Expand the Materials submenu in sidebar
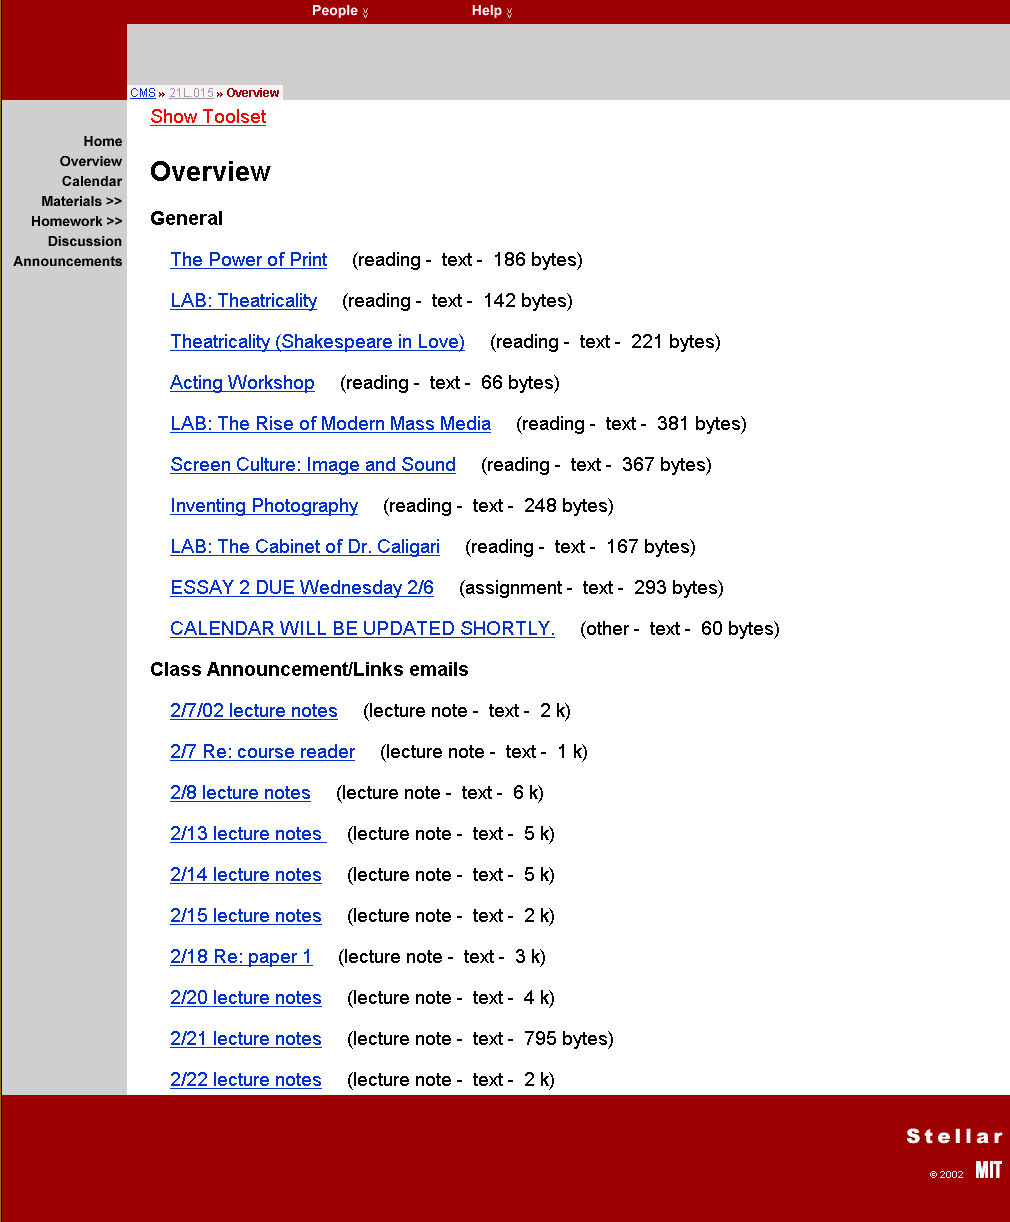 [x=81, y=201]
